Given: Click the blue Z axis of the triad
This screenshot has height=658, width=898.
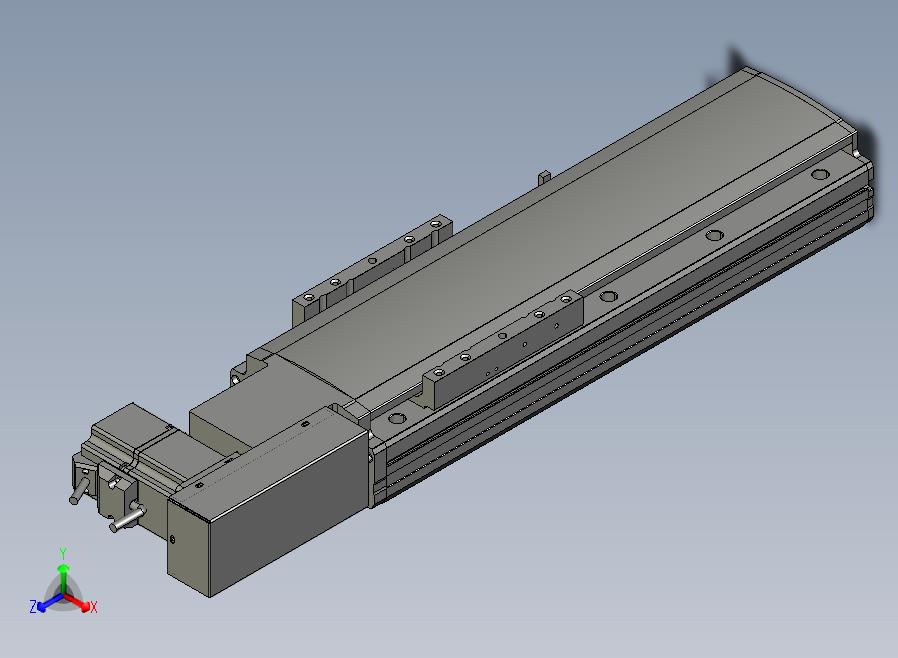Looking at the screenshot, I should click(47, 603).
